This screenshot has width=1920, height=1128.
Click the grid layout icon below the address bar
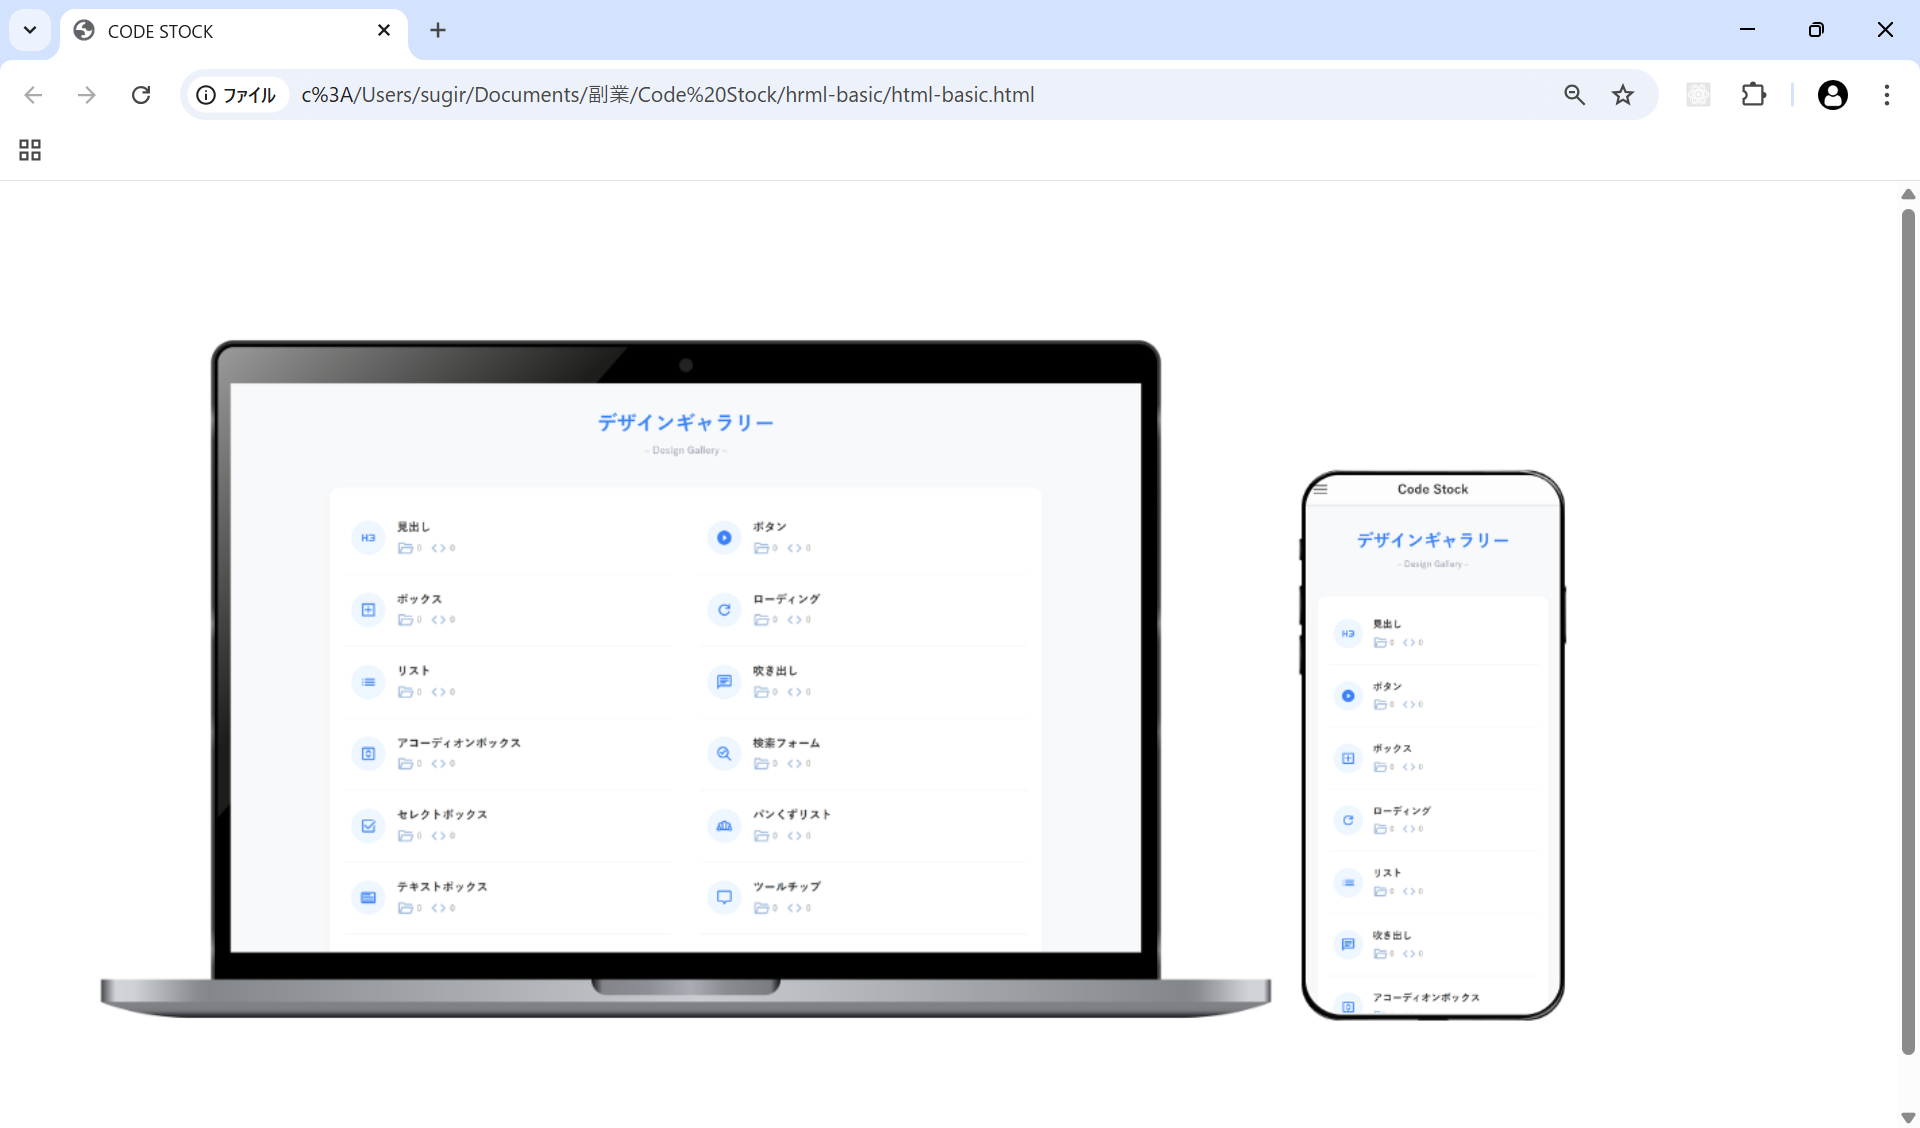tap(29, 150)
